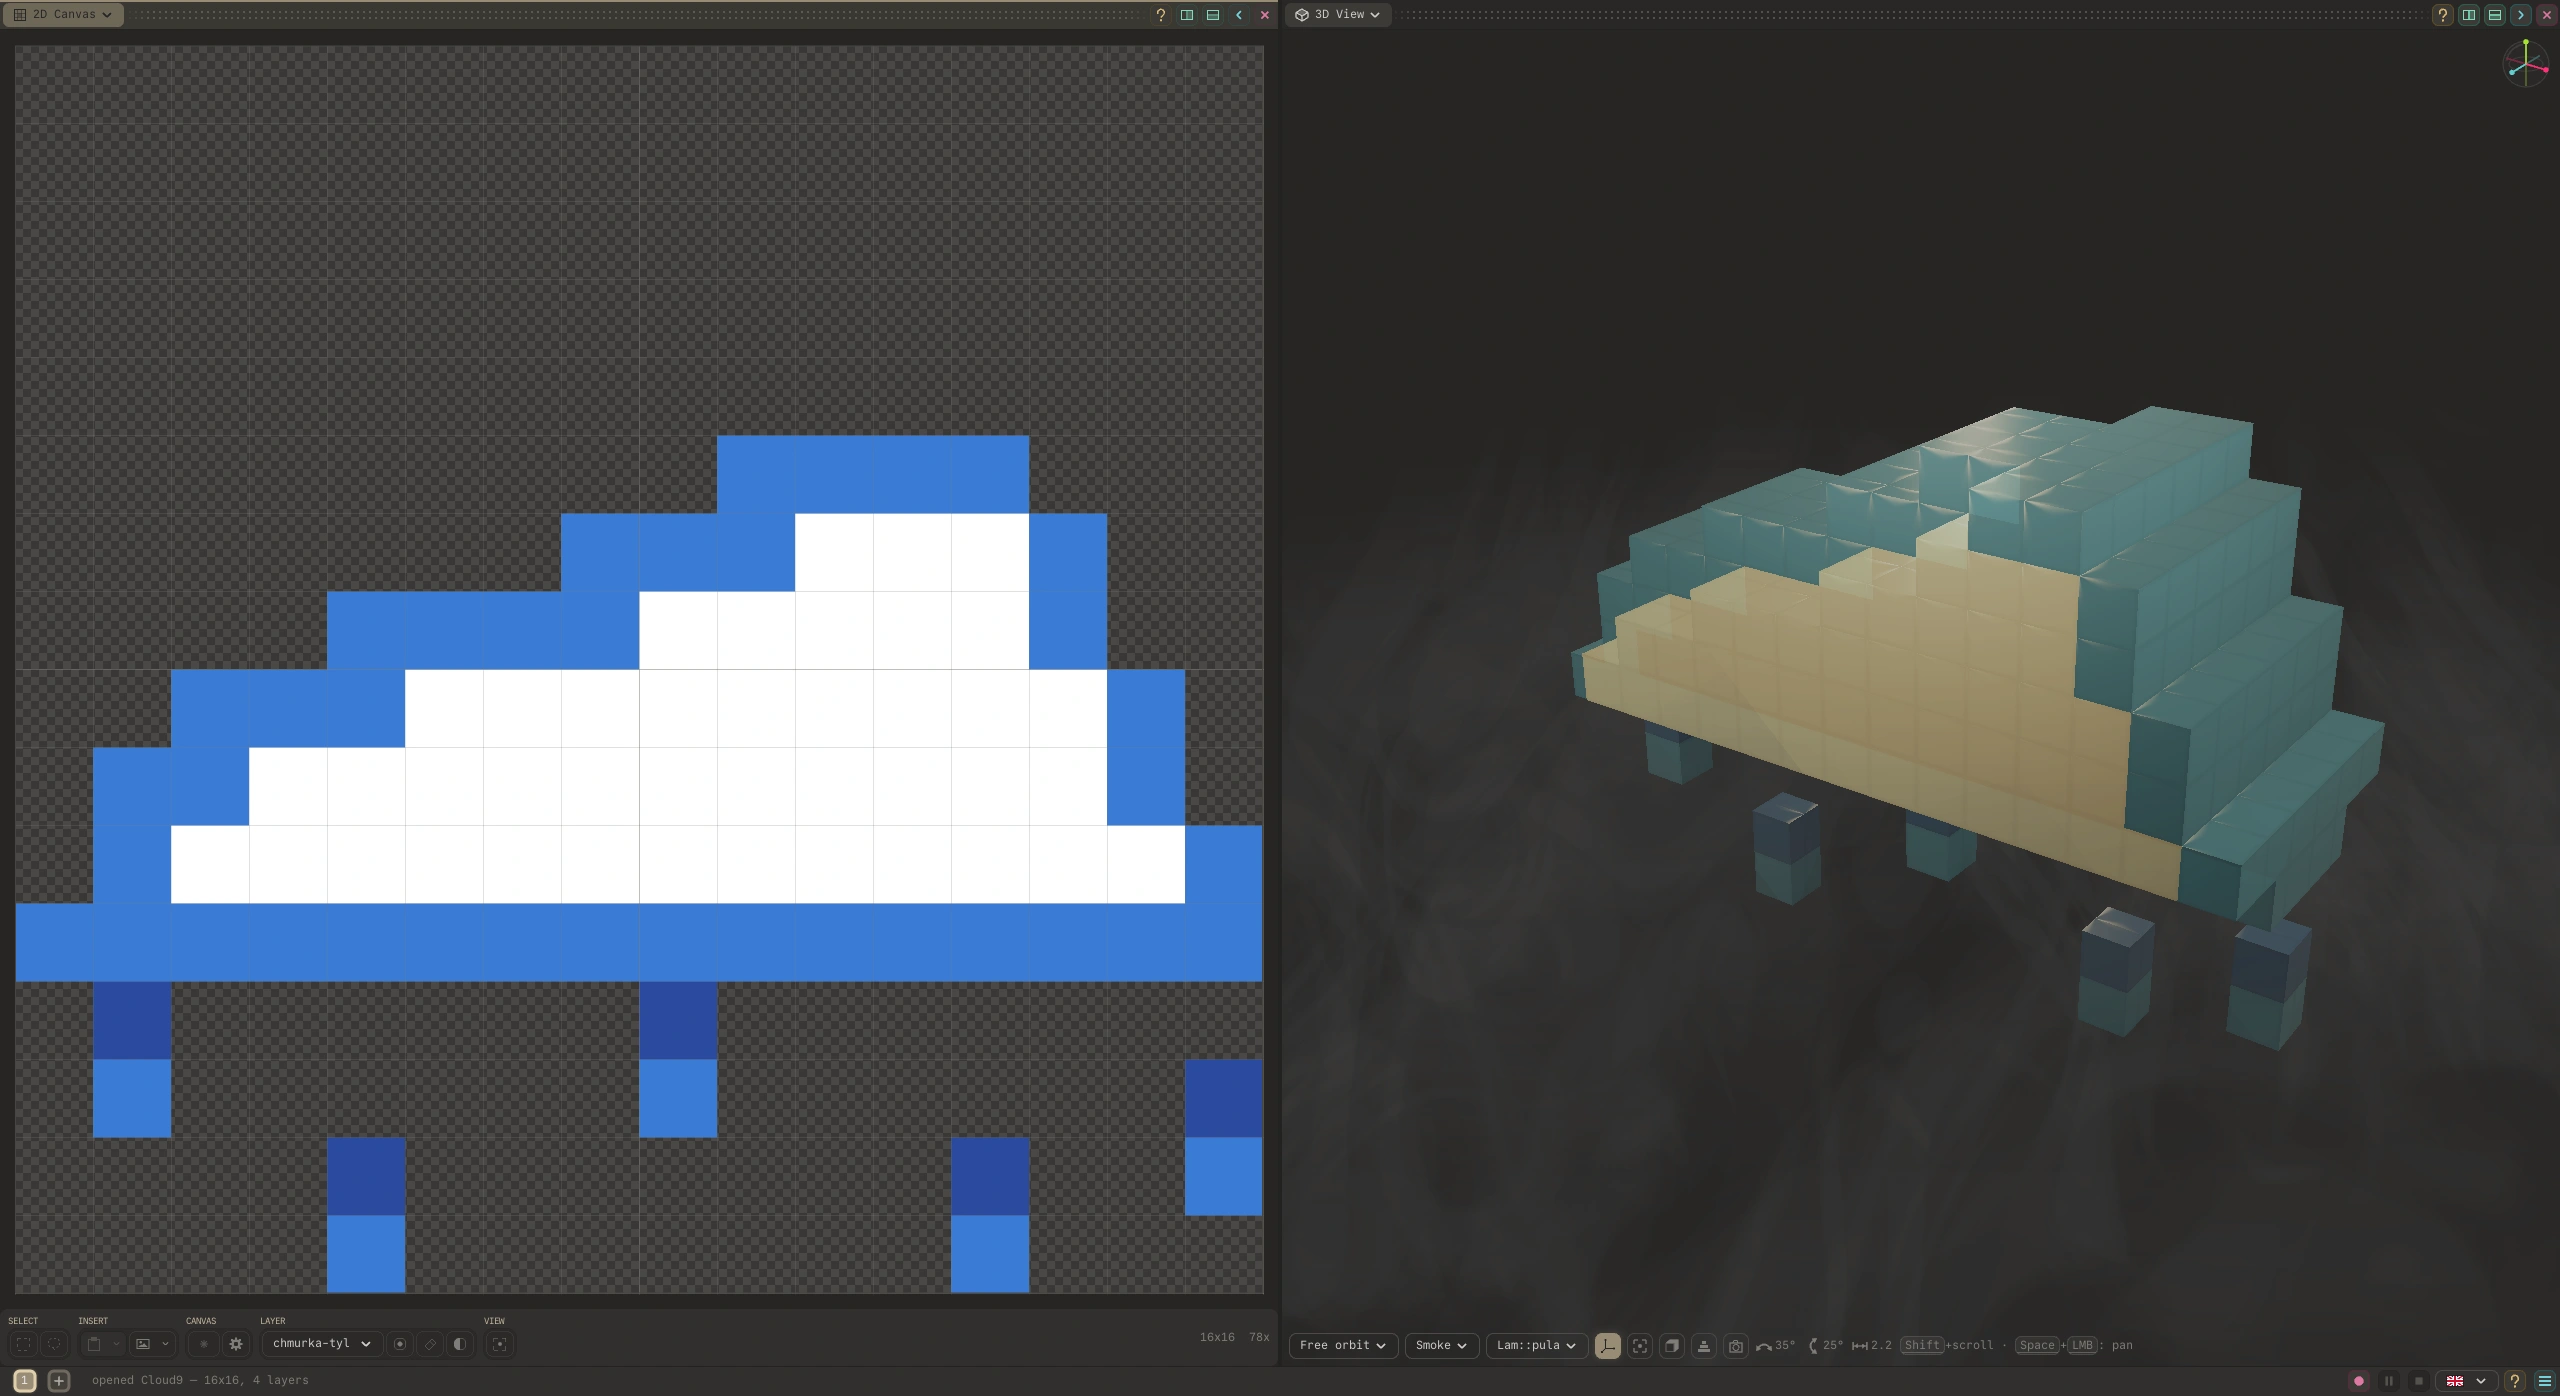Click the 25° elevation angle value
Screen dimensions: 2560x1396
pos(1833,1346)
